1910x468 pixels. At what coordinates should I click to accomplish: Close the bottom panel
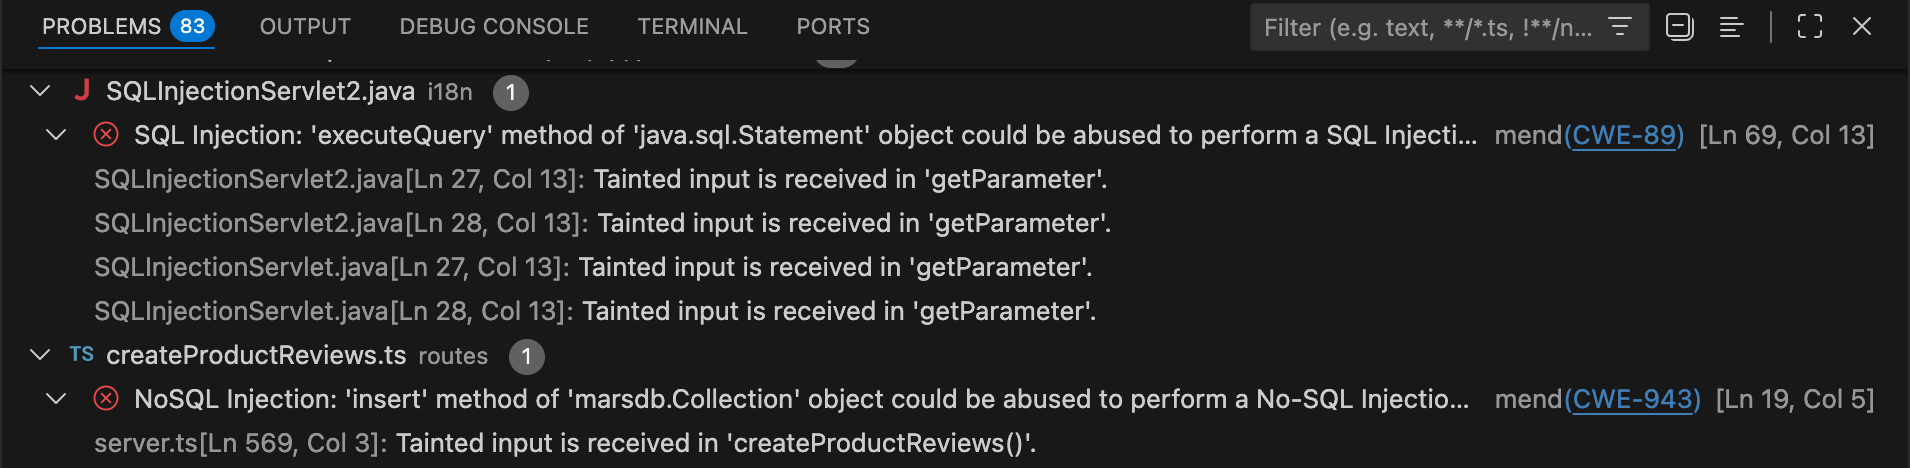point(1861,27)
